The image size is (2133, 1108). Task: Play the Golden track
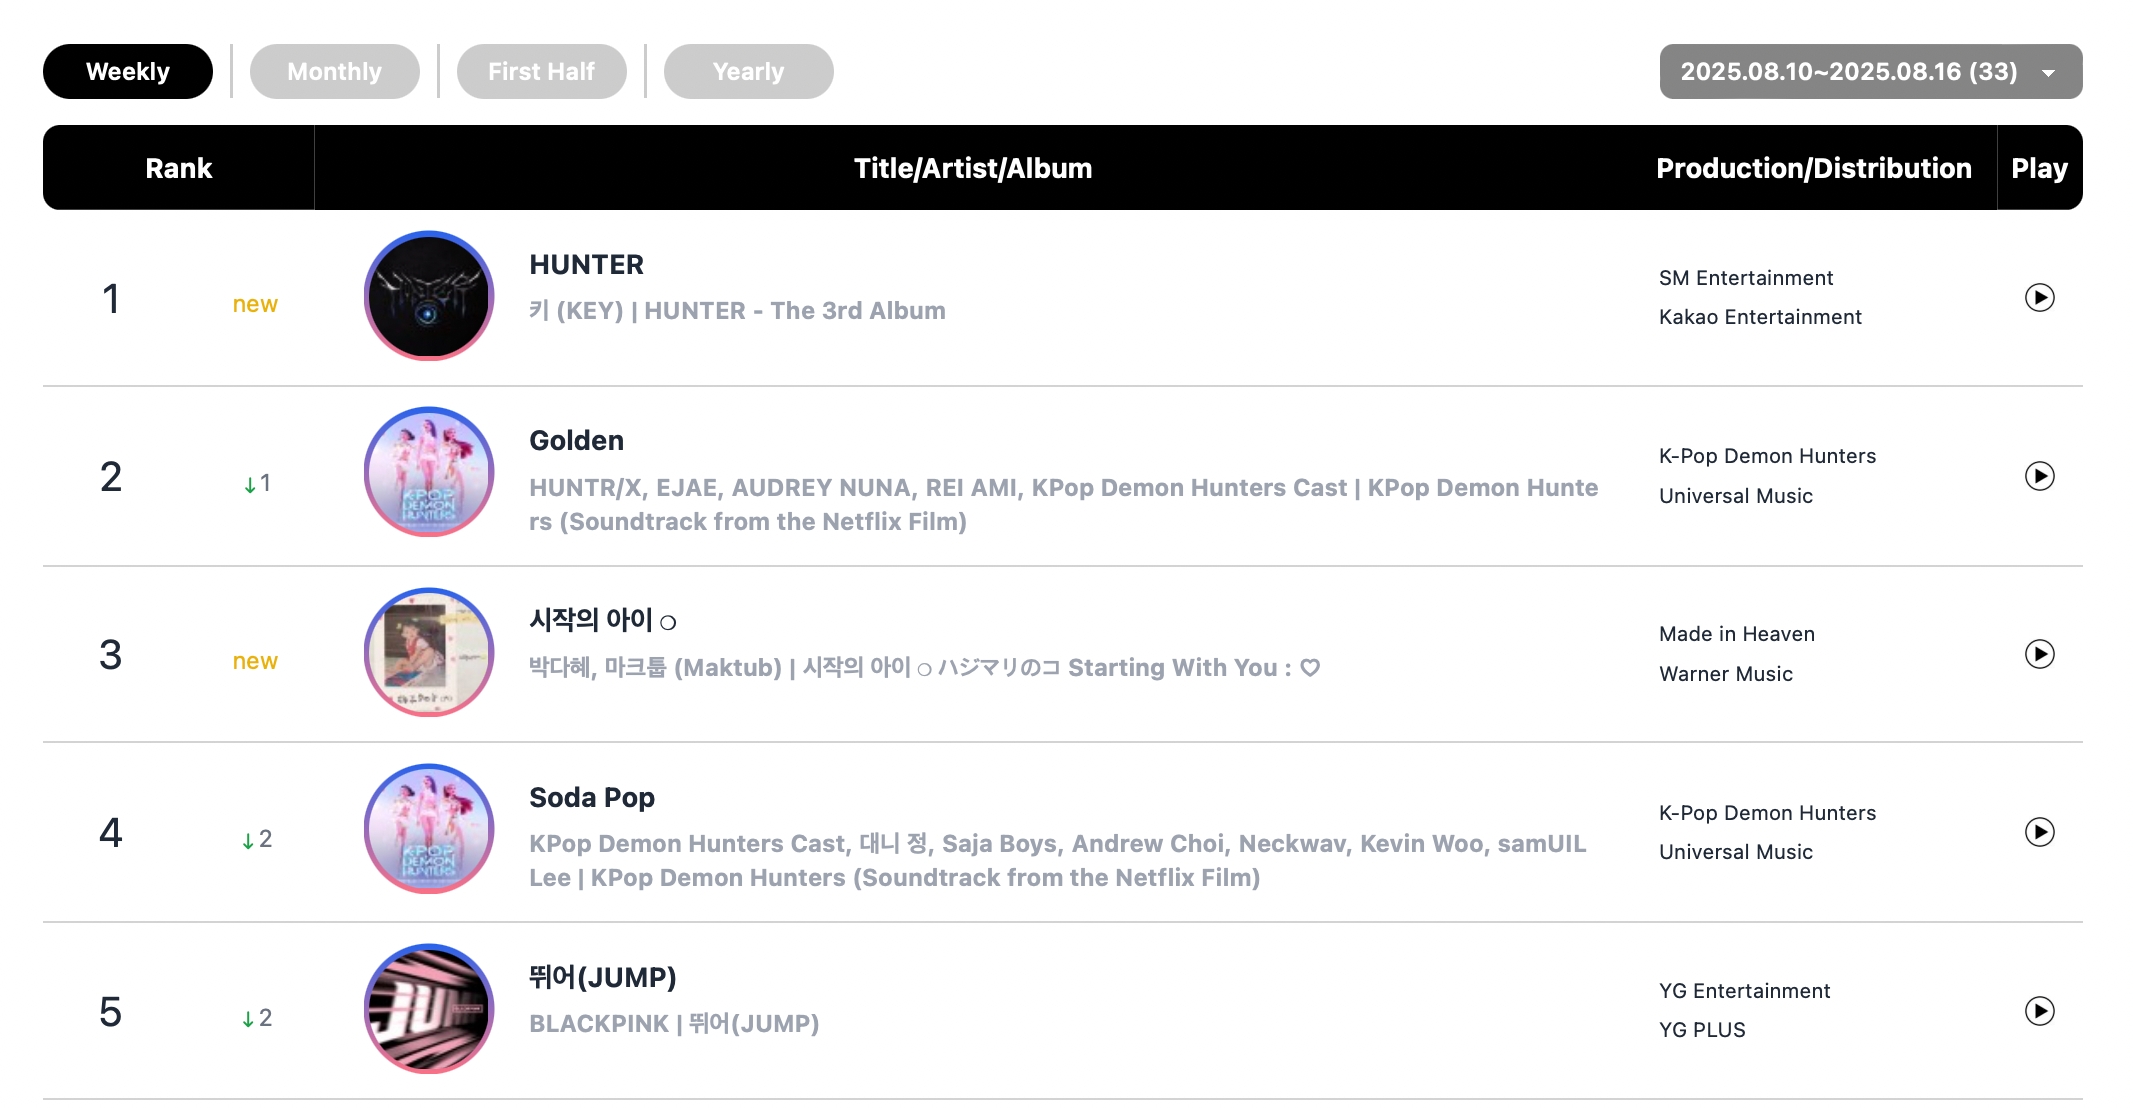(2039, 475)
